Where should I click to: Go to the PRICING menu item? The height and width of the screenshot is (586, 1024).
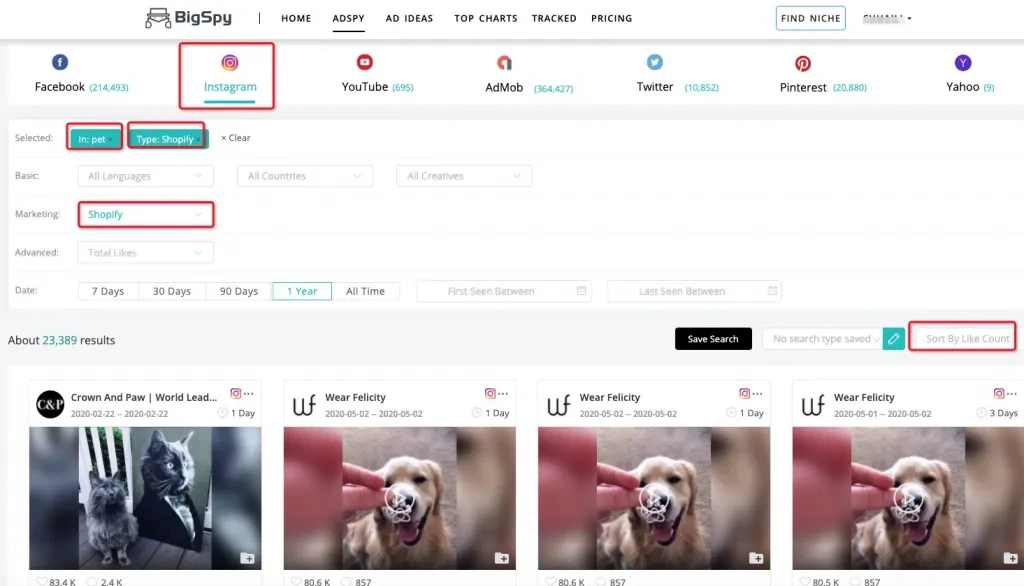tap(611, 18)
